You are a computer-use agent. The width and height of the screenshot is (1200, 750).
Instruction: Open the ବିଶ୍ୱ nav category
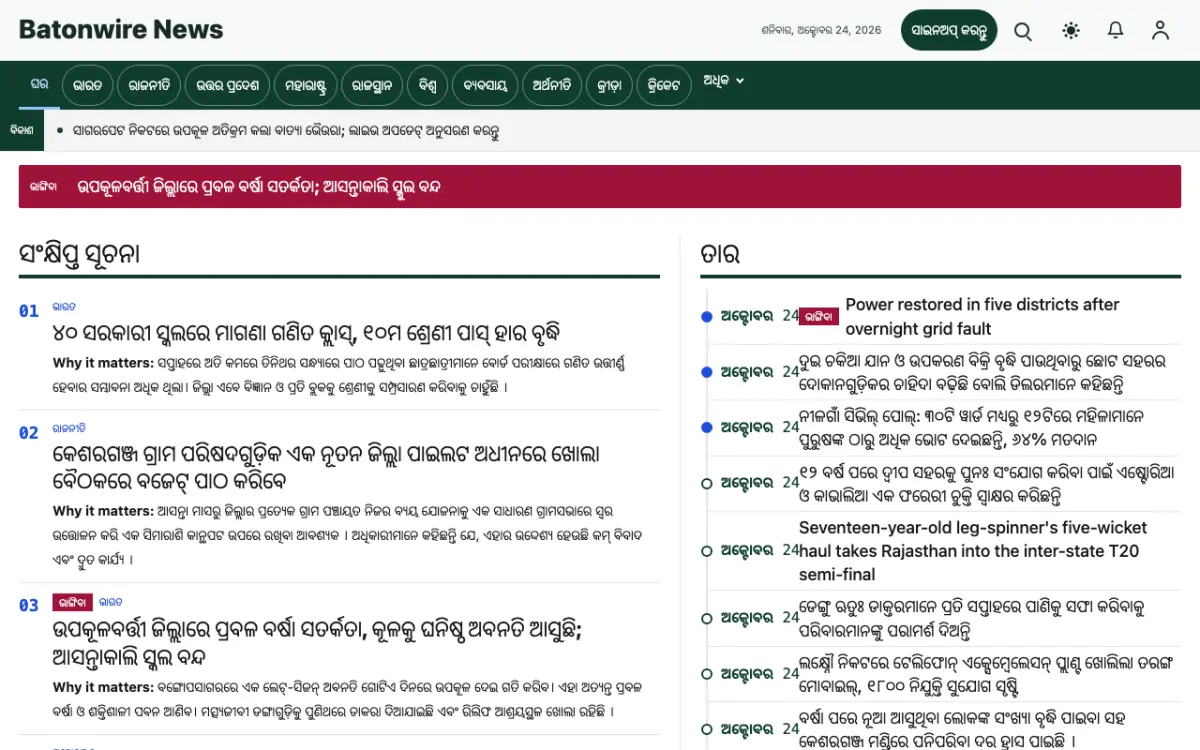[428, 85]
